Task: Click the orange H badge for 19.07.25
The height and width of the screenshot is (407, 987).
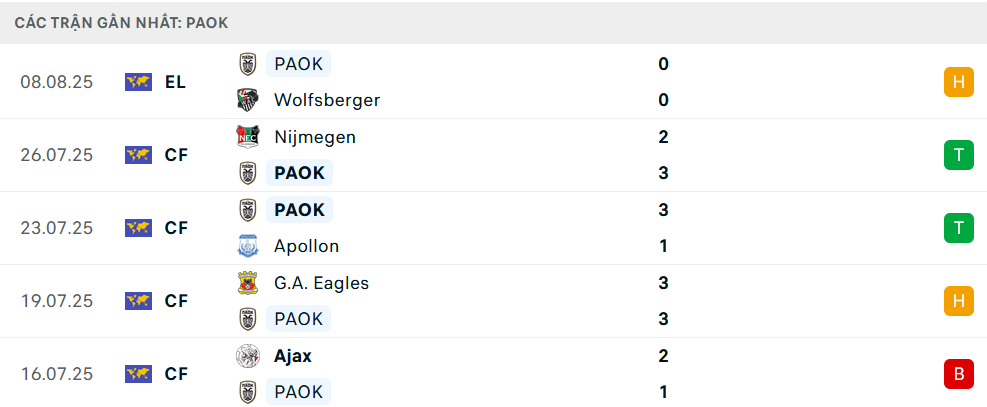Action: [958, 301]
